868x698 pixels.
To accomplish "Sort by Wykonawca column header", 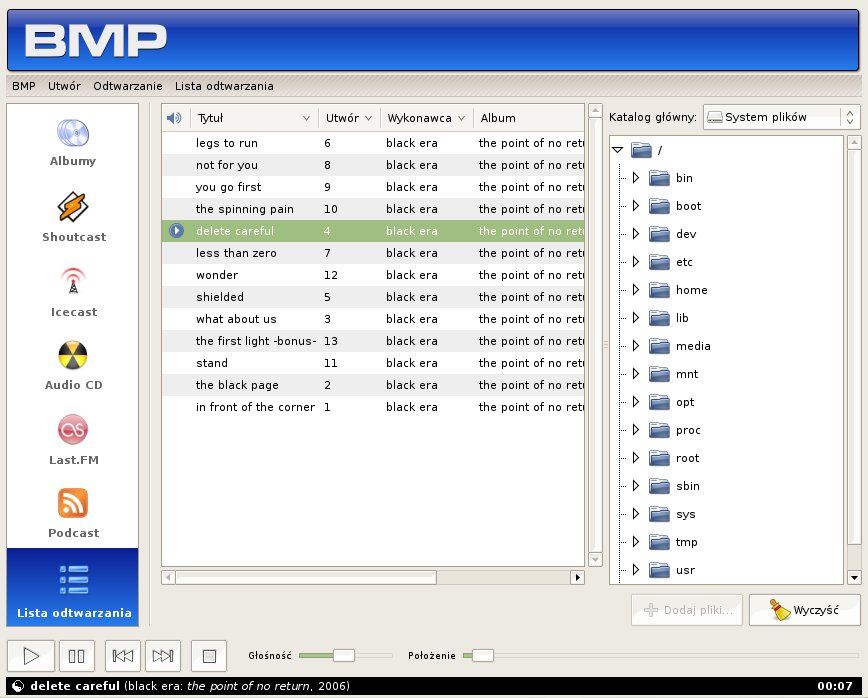I will point(426,118).
